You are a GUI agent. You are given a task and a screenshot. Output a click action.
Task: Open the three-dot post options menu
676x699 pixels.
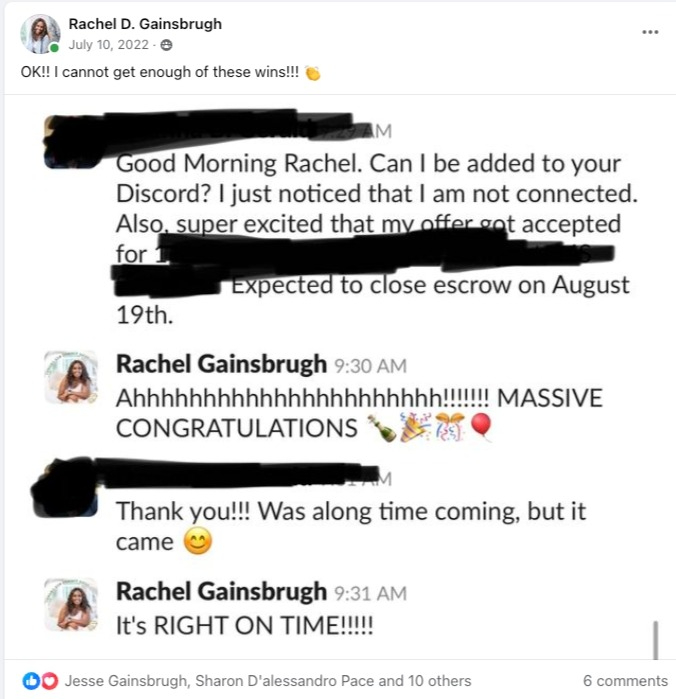[650, 32]
